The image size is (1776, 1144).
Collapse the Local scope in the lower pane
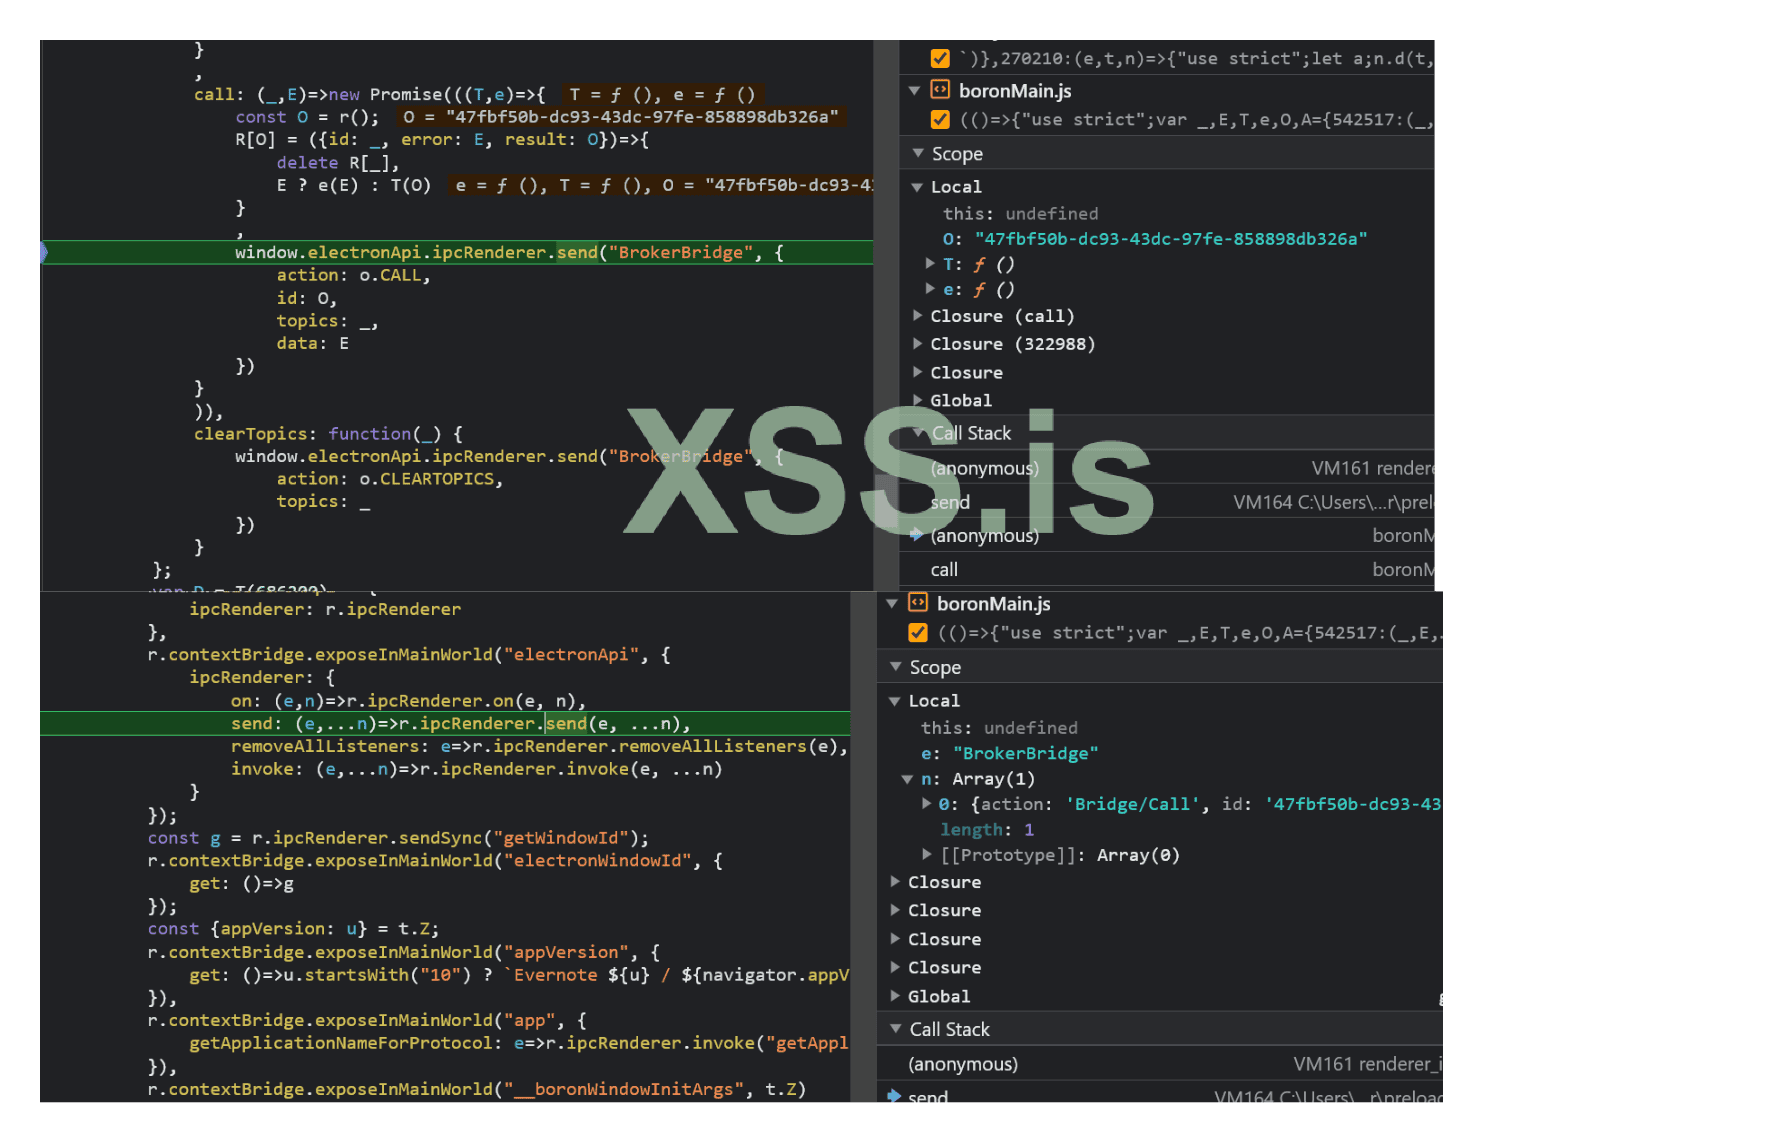point(895,701)
